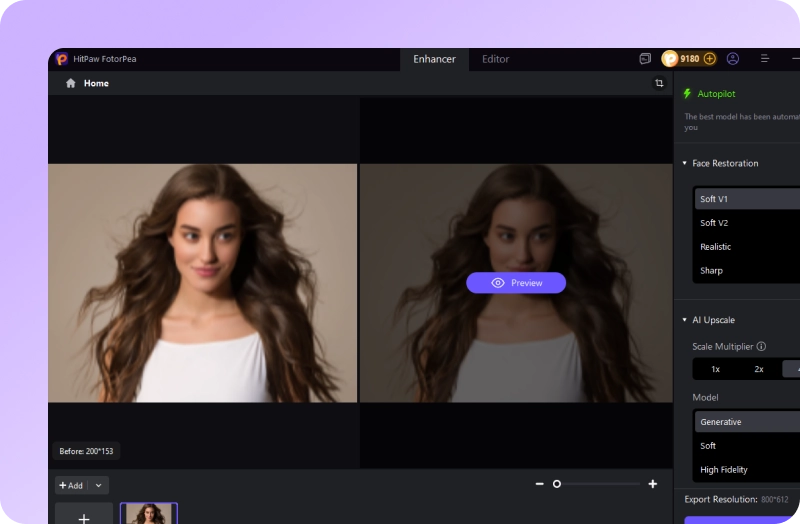Click the Home icon
The image size is (800, 524).
[71, 83]
